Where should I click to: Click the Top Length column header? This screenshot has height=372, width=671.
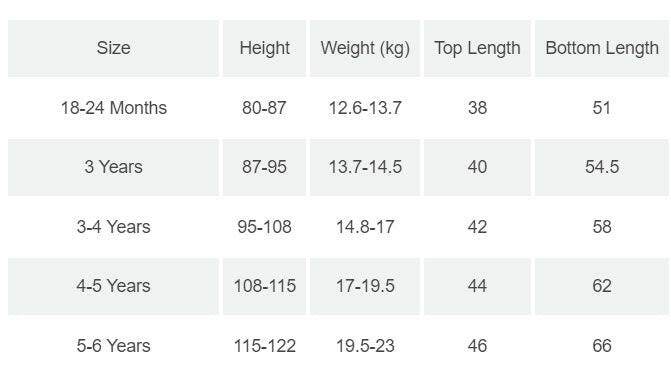(x=477, y=48)
